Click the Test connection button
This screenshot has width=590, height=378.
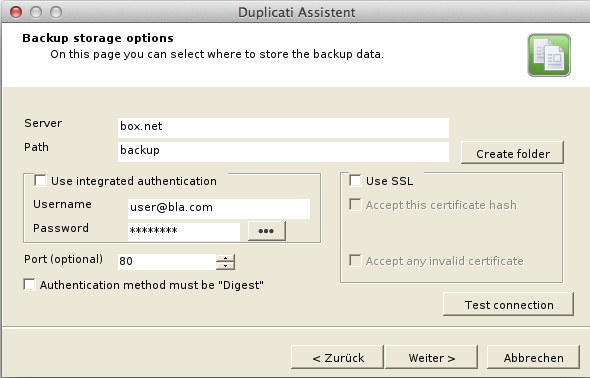508,304
